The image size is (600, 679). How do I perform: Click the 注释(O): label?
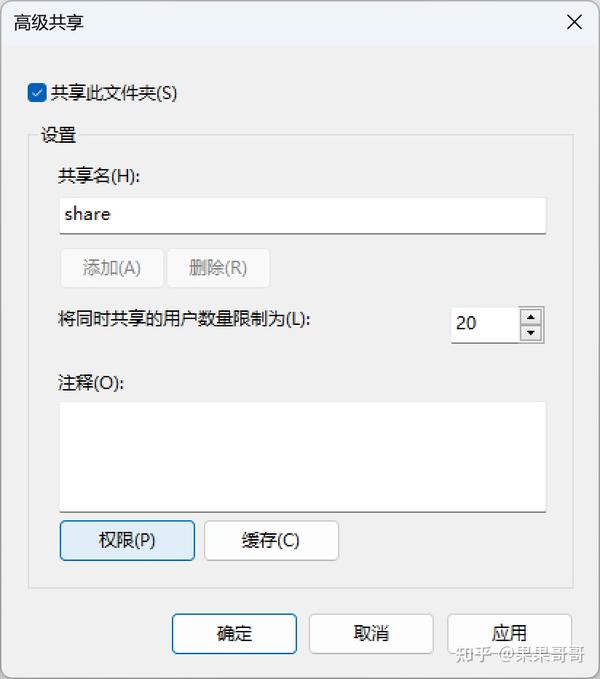click(91, 382)
